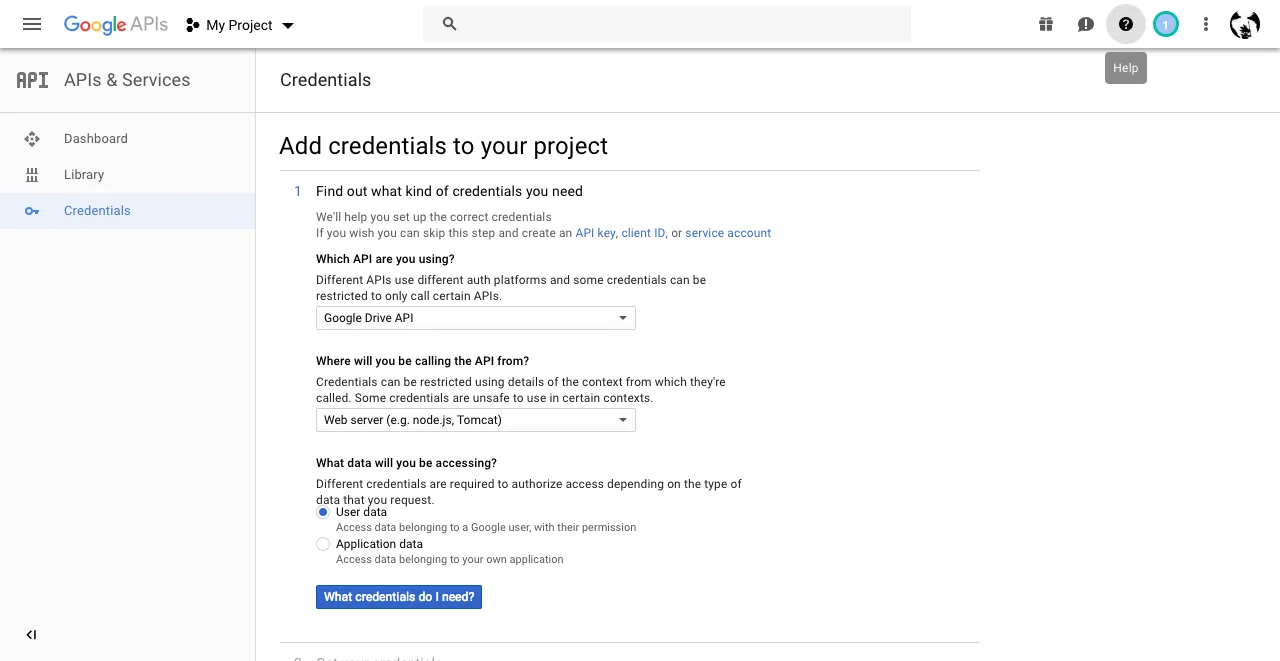
Task: Click the What credentials do I need? button
Action: [399, 597]
